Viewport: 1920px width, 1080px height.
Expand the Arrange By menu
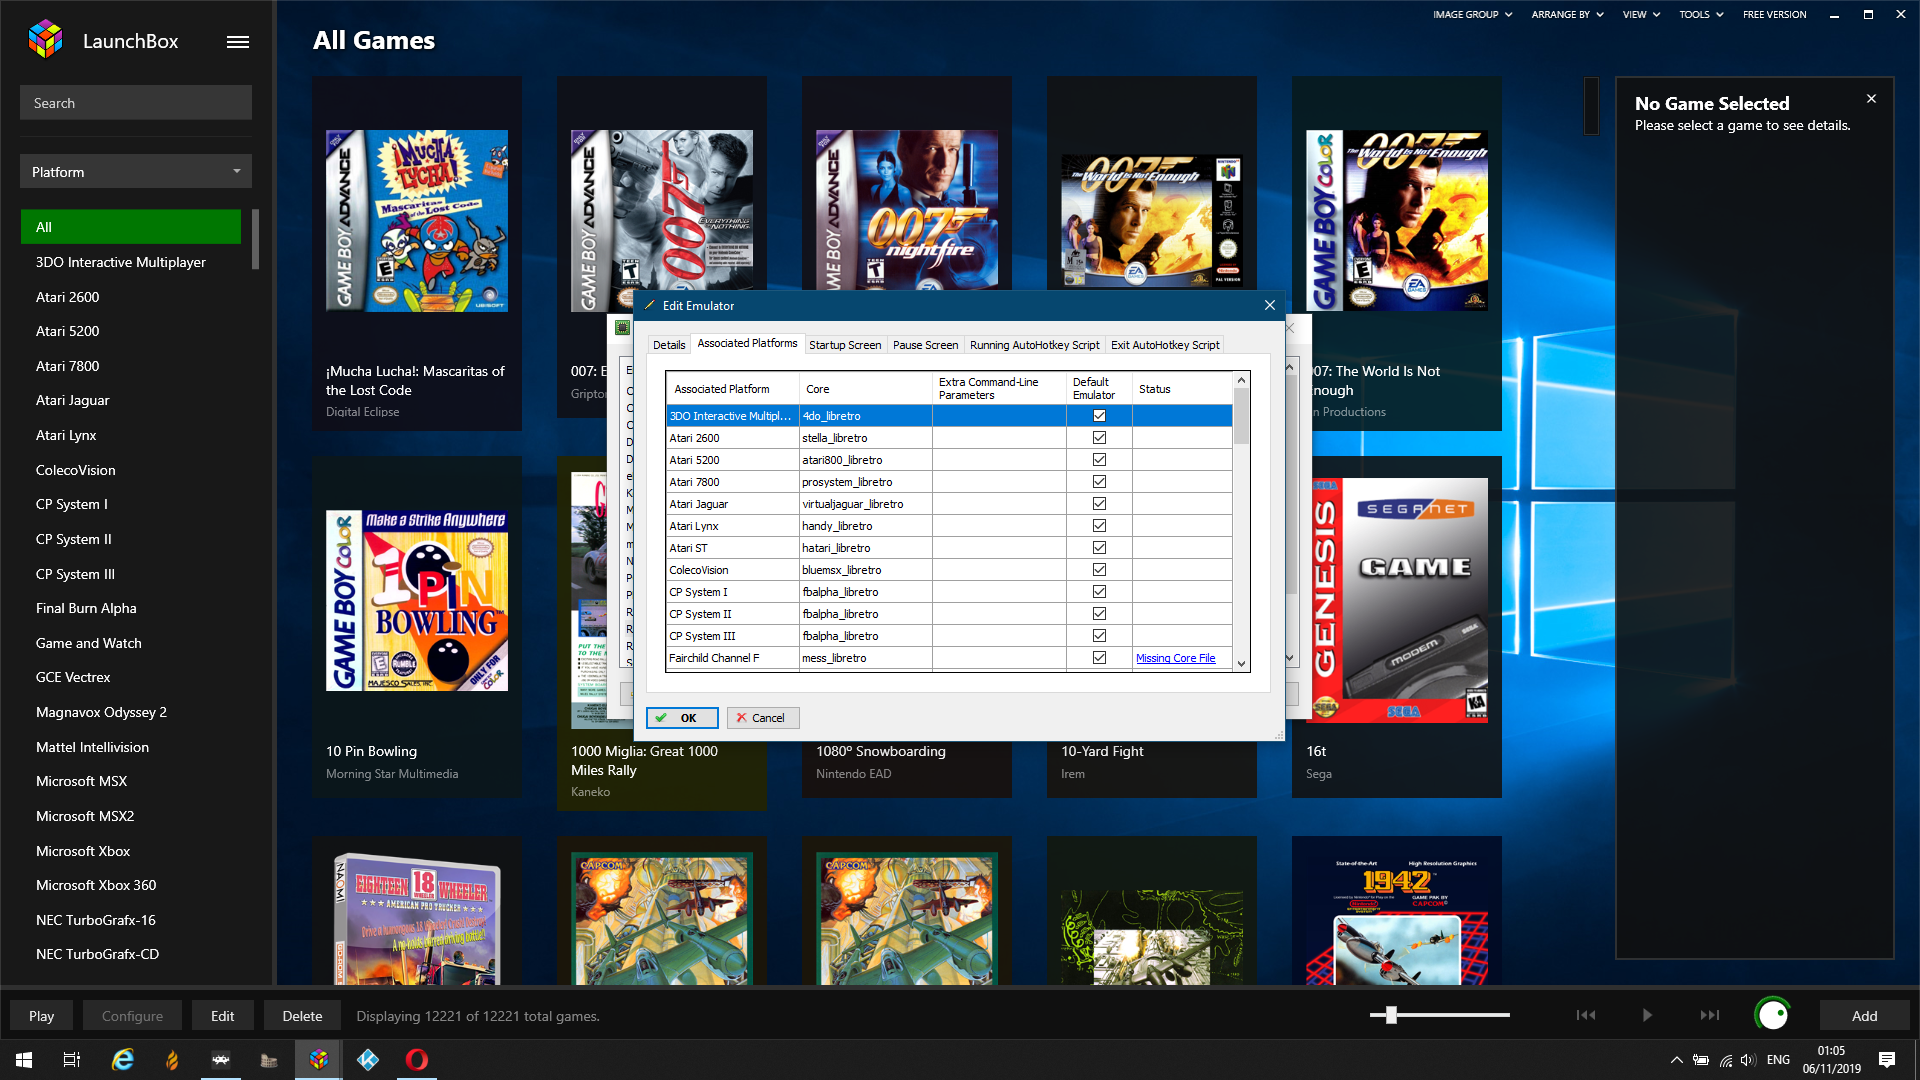1567,15
